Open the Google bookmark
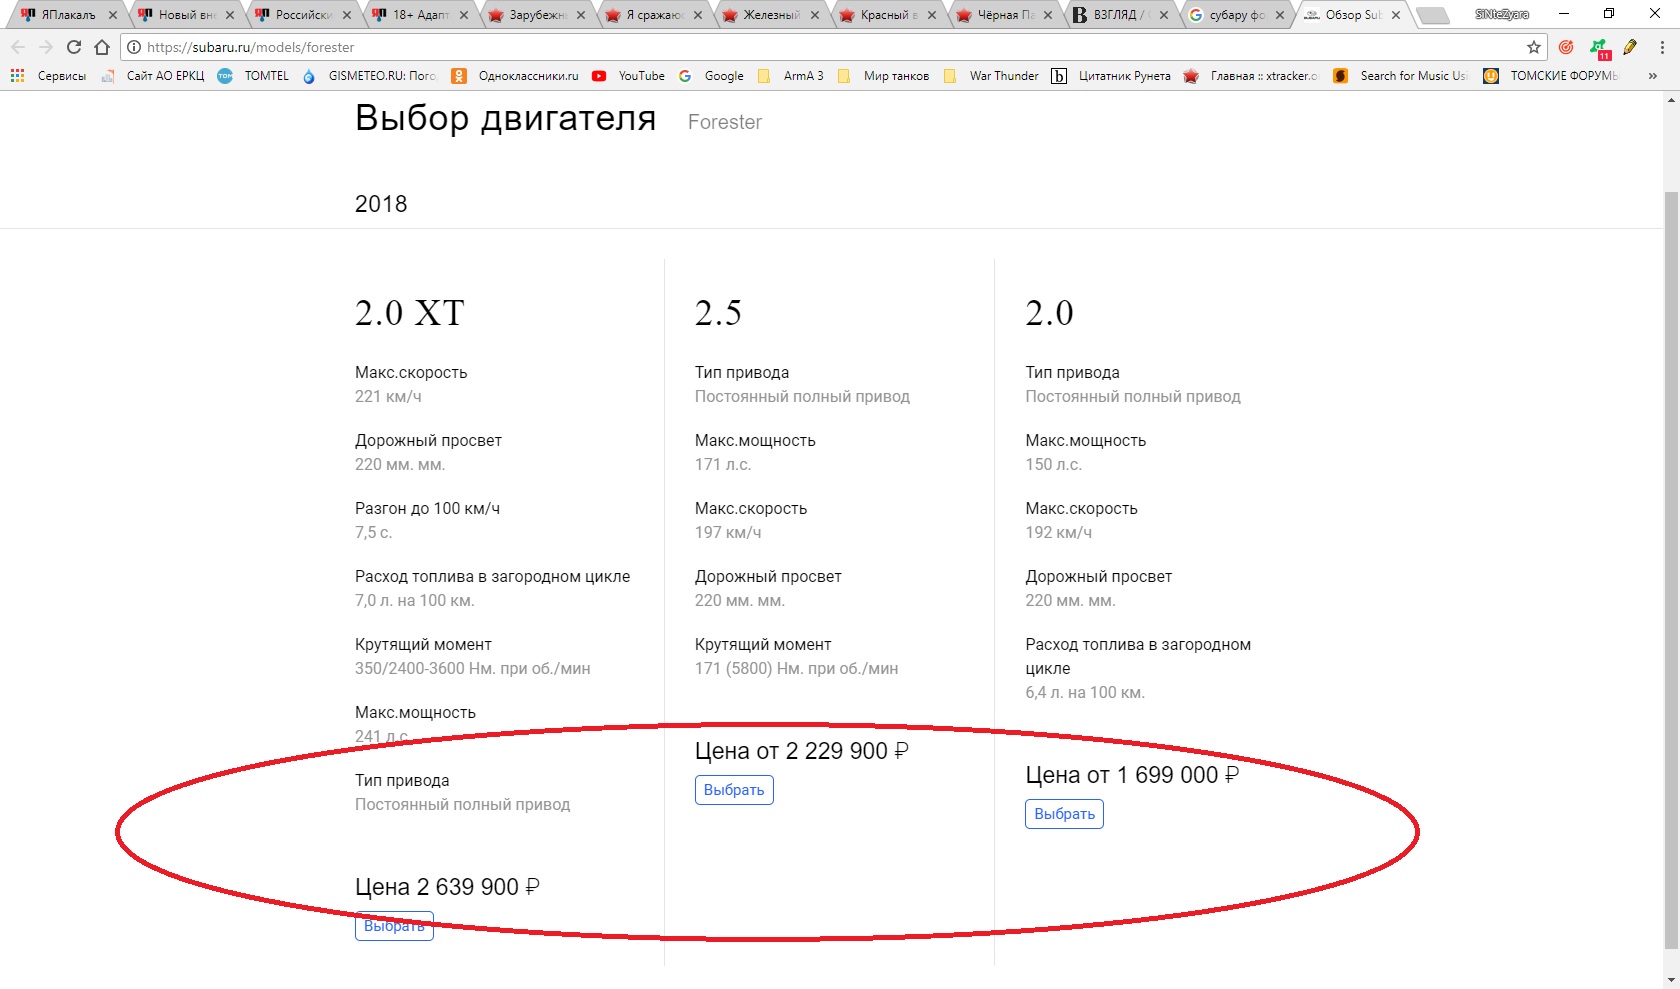Image resolution: width=1680 pixels, height=989 pixels. pyautogui.click(x=711, y=76)
